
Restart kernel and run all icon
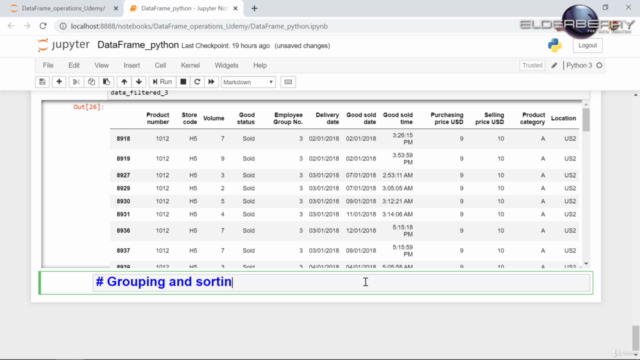coord(211,82)
